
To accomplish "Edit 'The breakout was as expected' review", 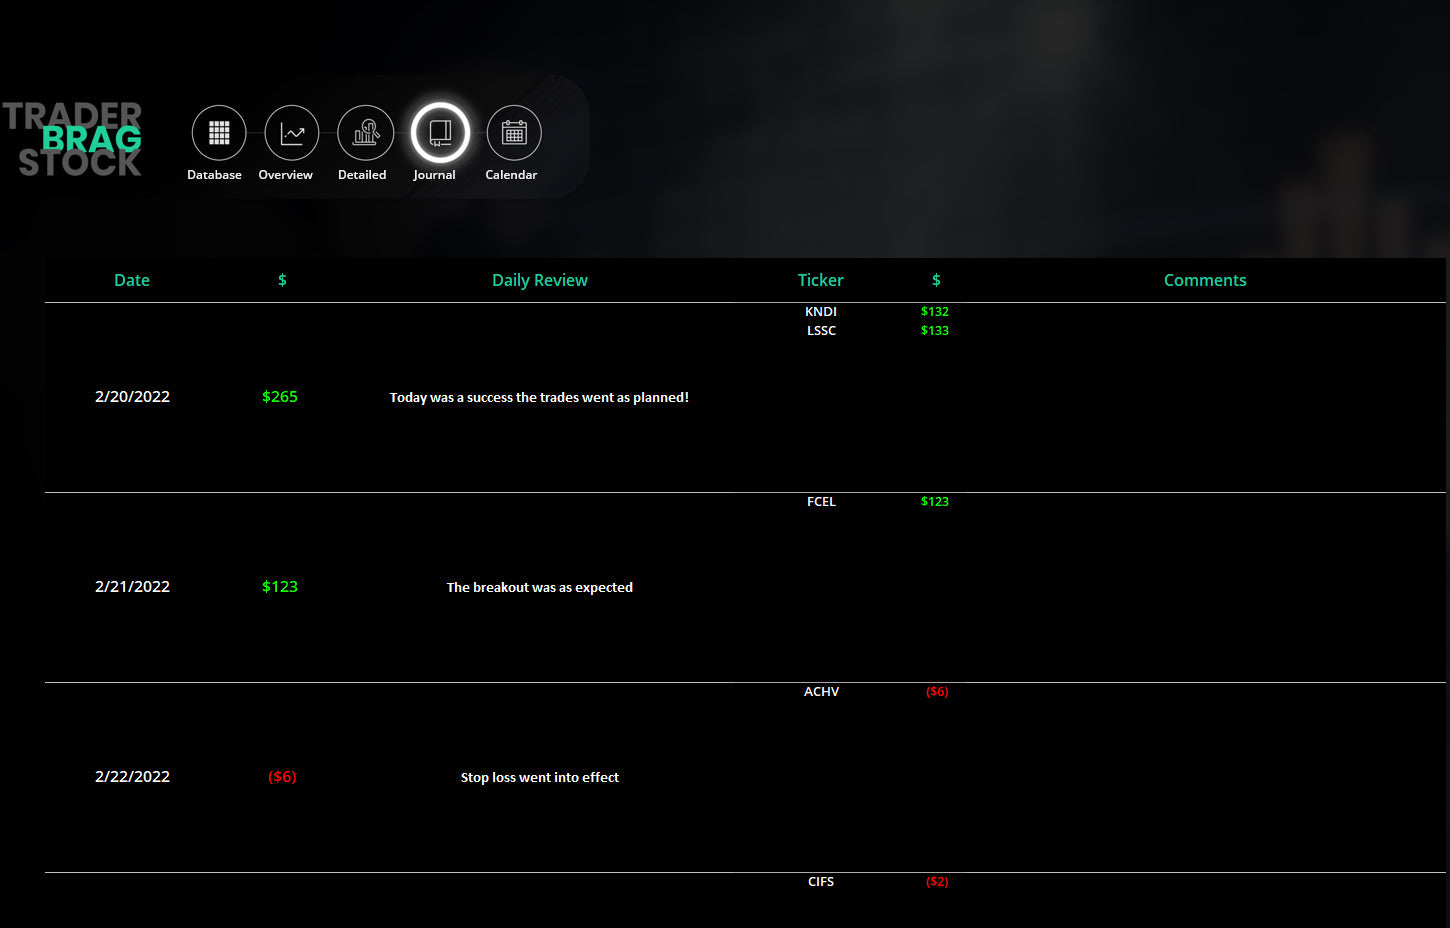I will click(x=539, y=587).
